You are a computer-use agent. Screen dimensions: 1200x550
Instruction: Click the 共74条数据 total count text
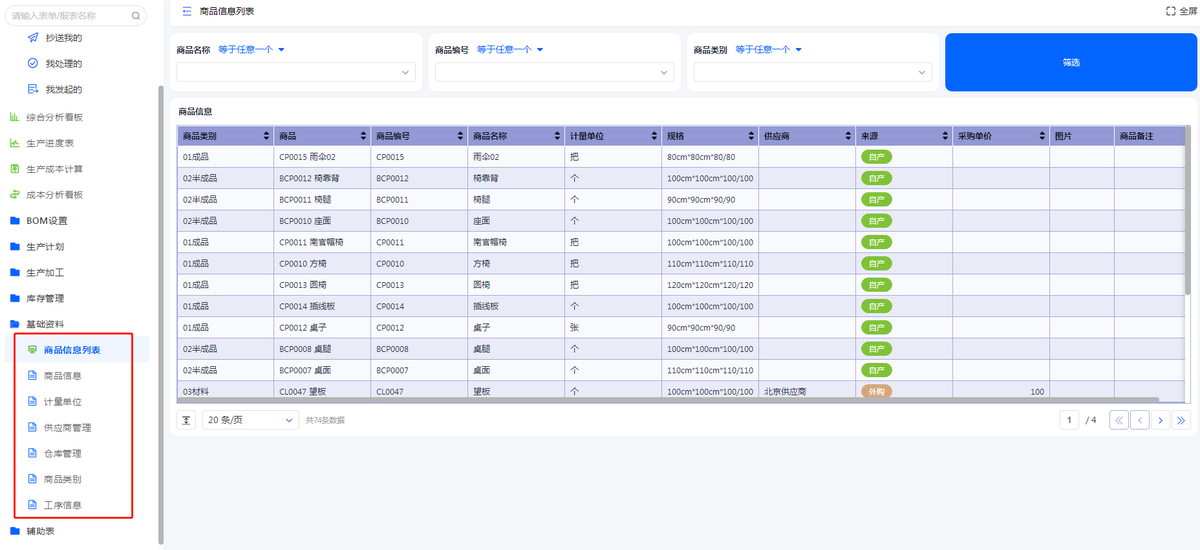325,421
